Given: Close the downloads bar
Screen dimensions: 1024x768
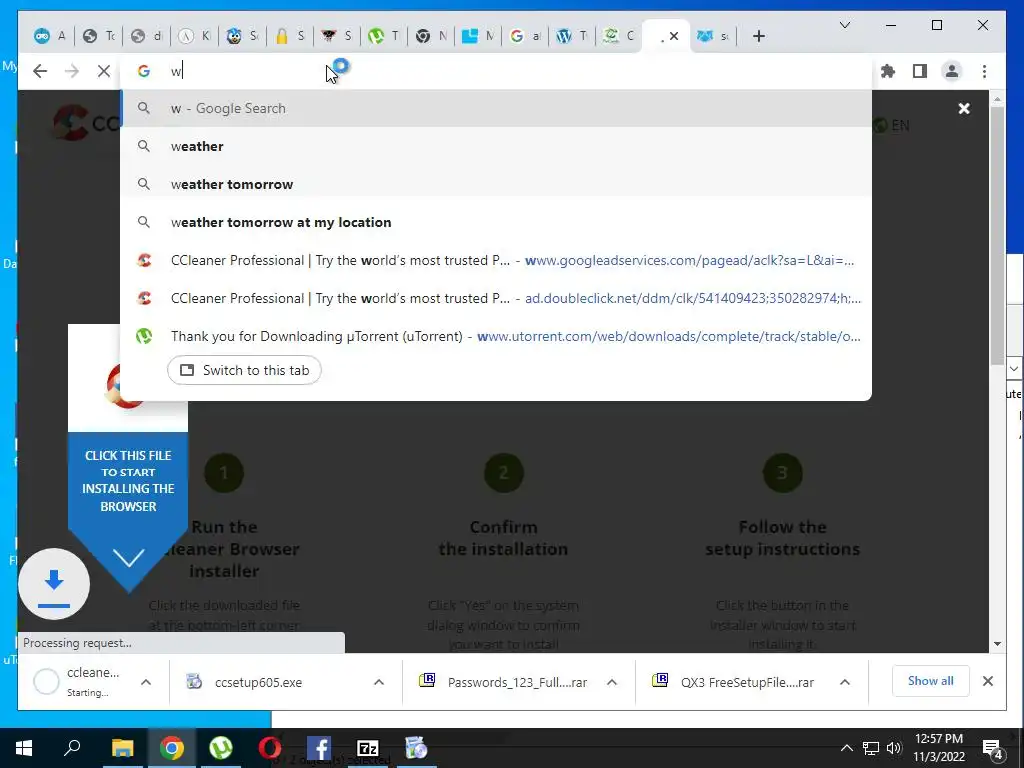Looking at the screenshot, I should [x=987, y=681].
